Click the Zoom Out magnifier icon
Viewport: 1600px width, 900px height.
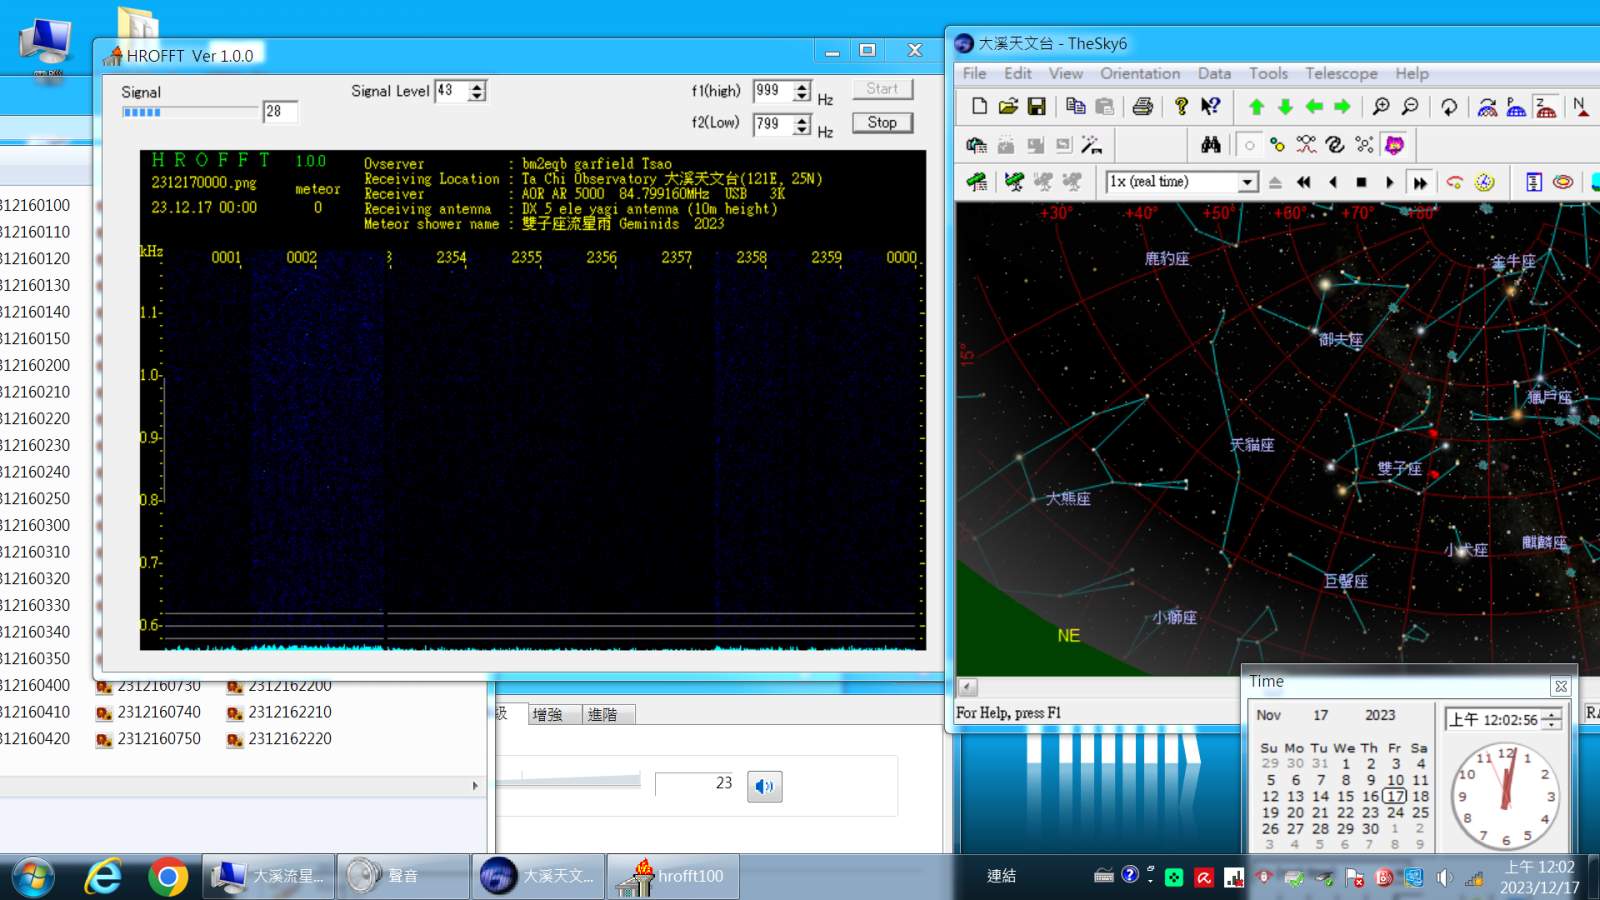pyautogui.click(x=1410, y=107)
